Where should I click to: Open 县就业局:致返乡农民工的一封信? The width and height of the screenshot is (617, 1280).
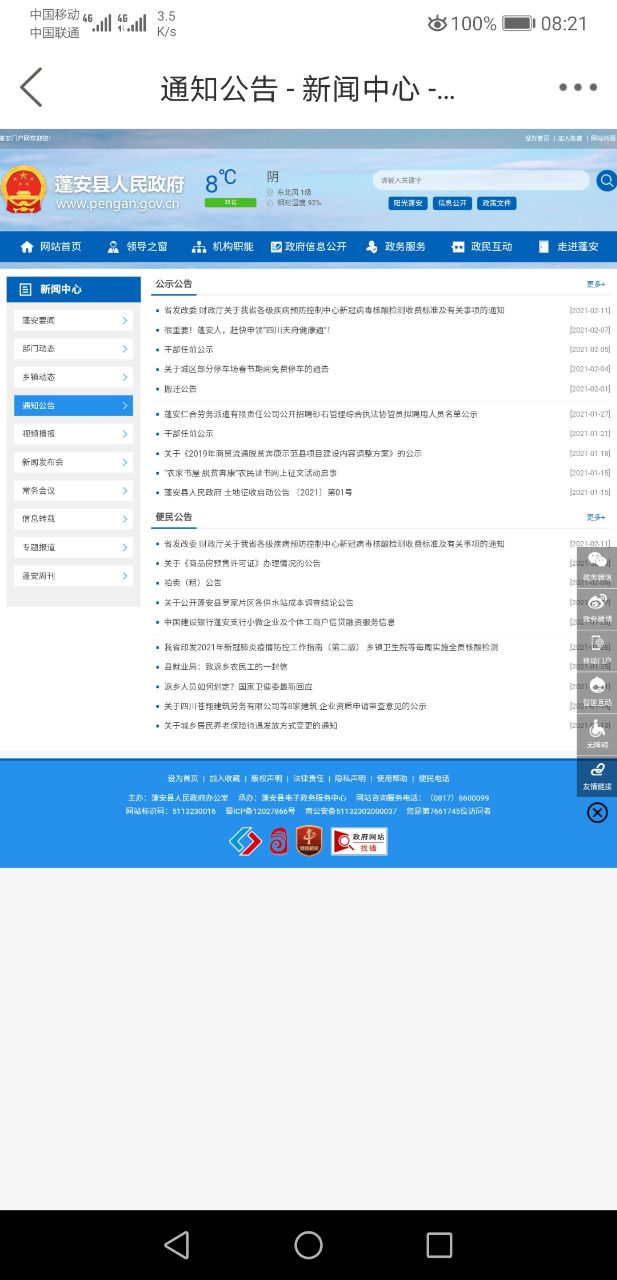(x=226, y=666)
